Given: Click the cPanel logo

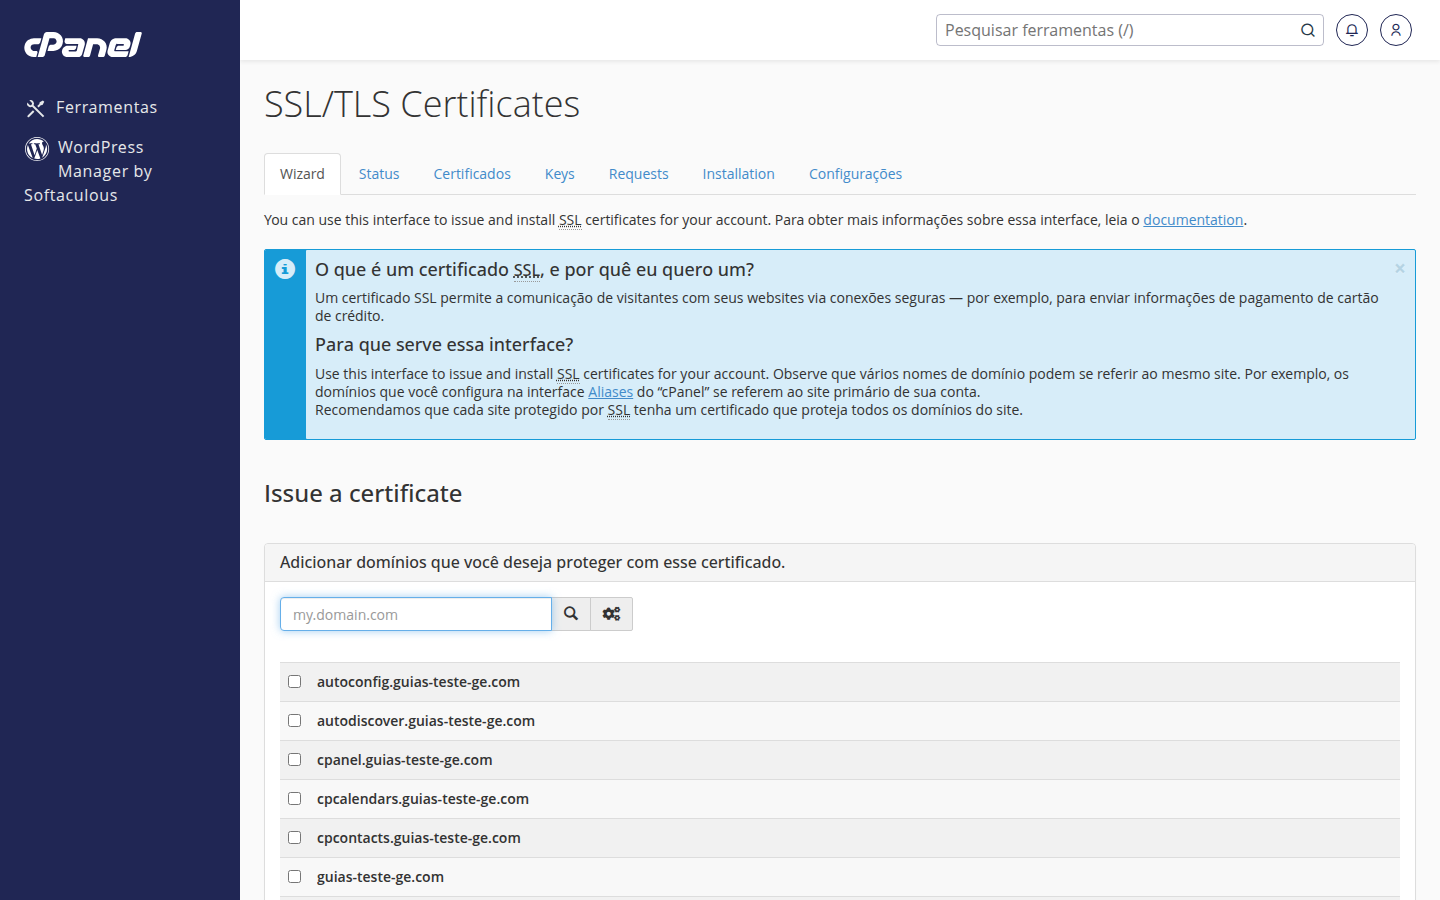Looking at the screenshot, I should tap(83, 45).
